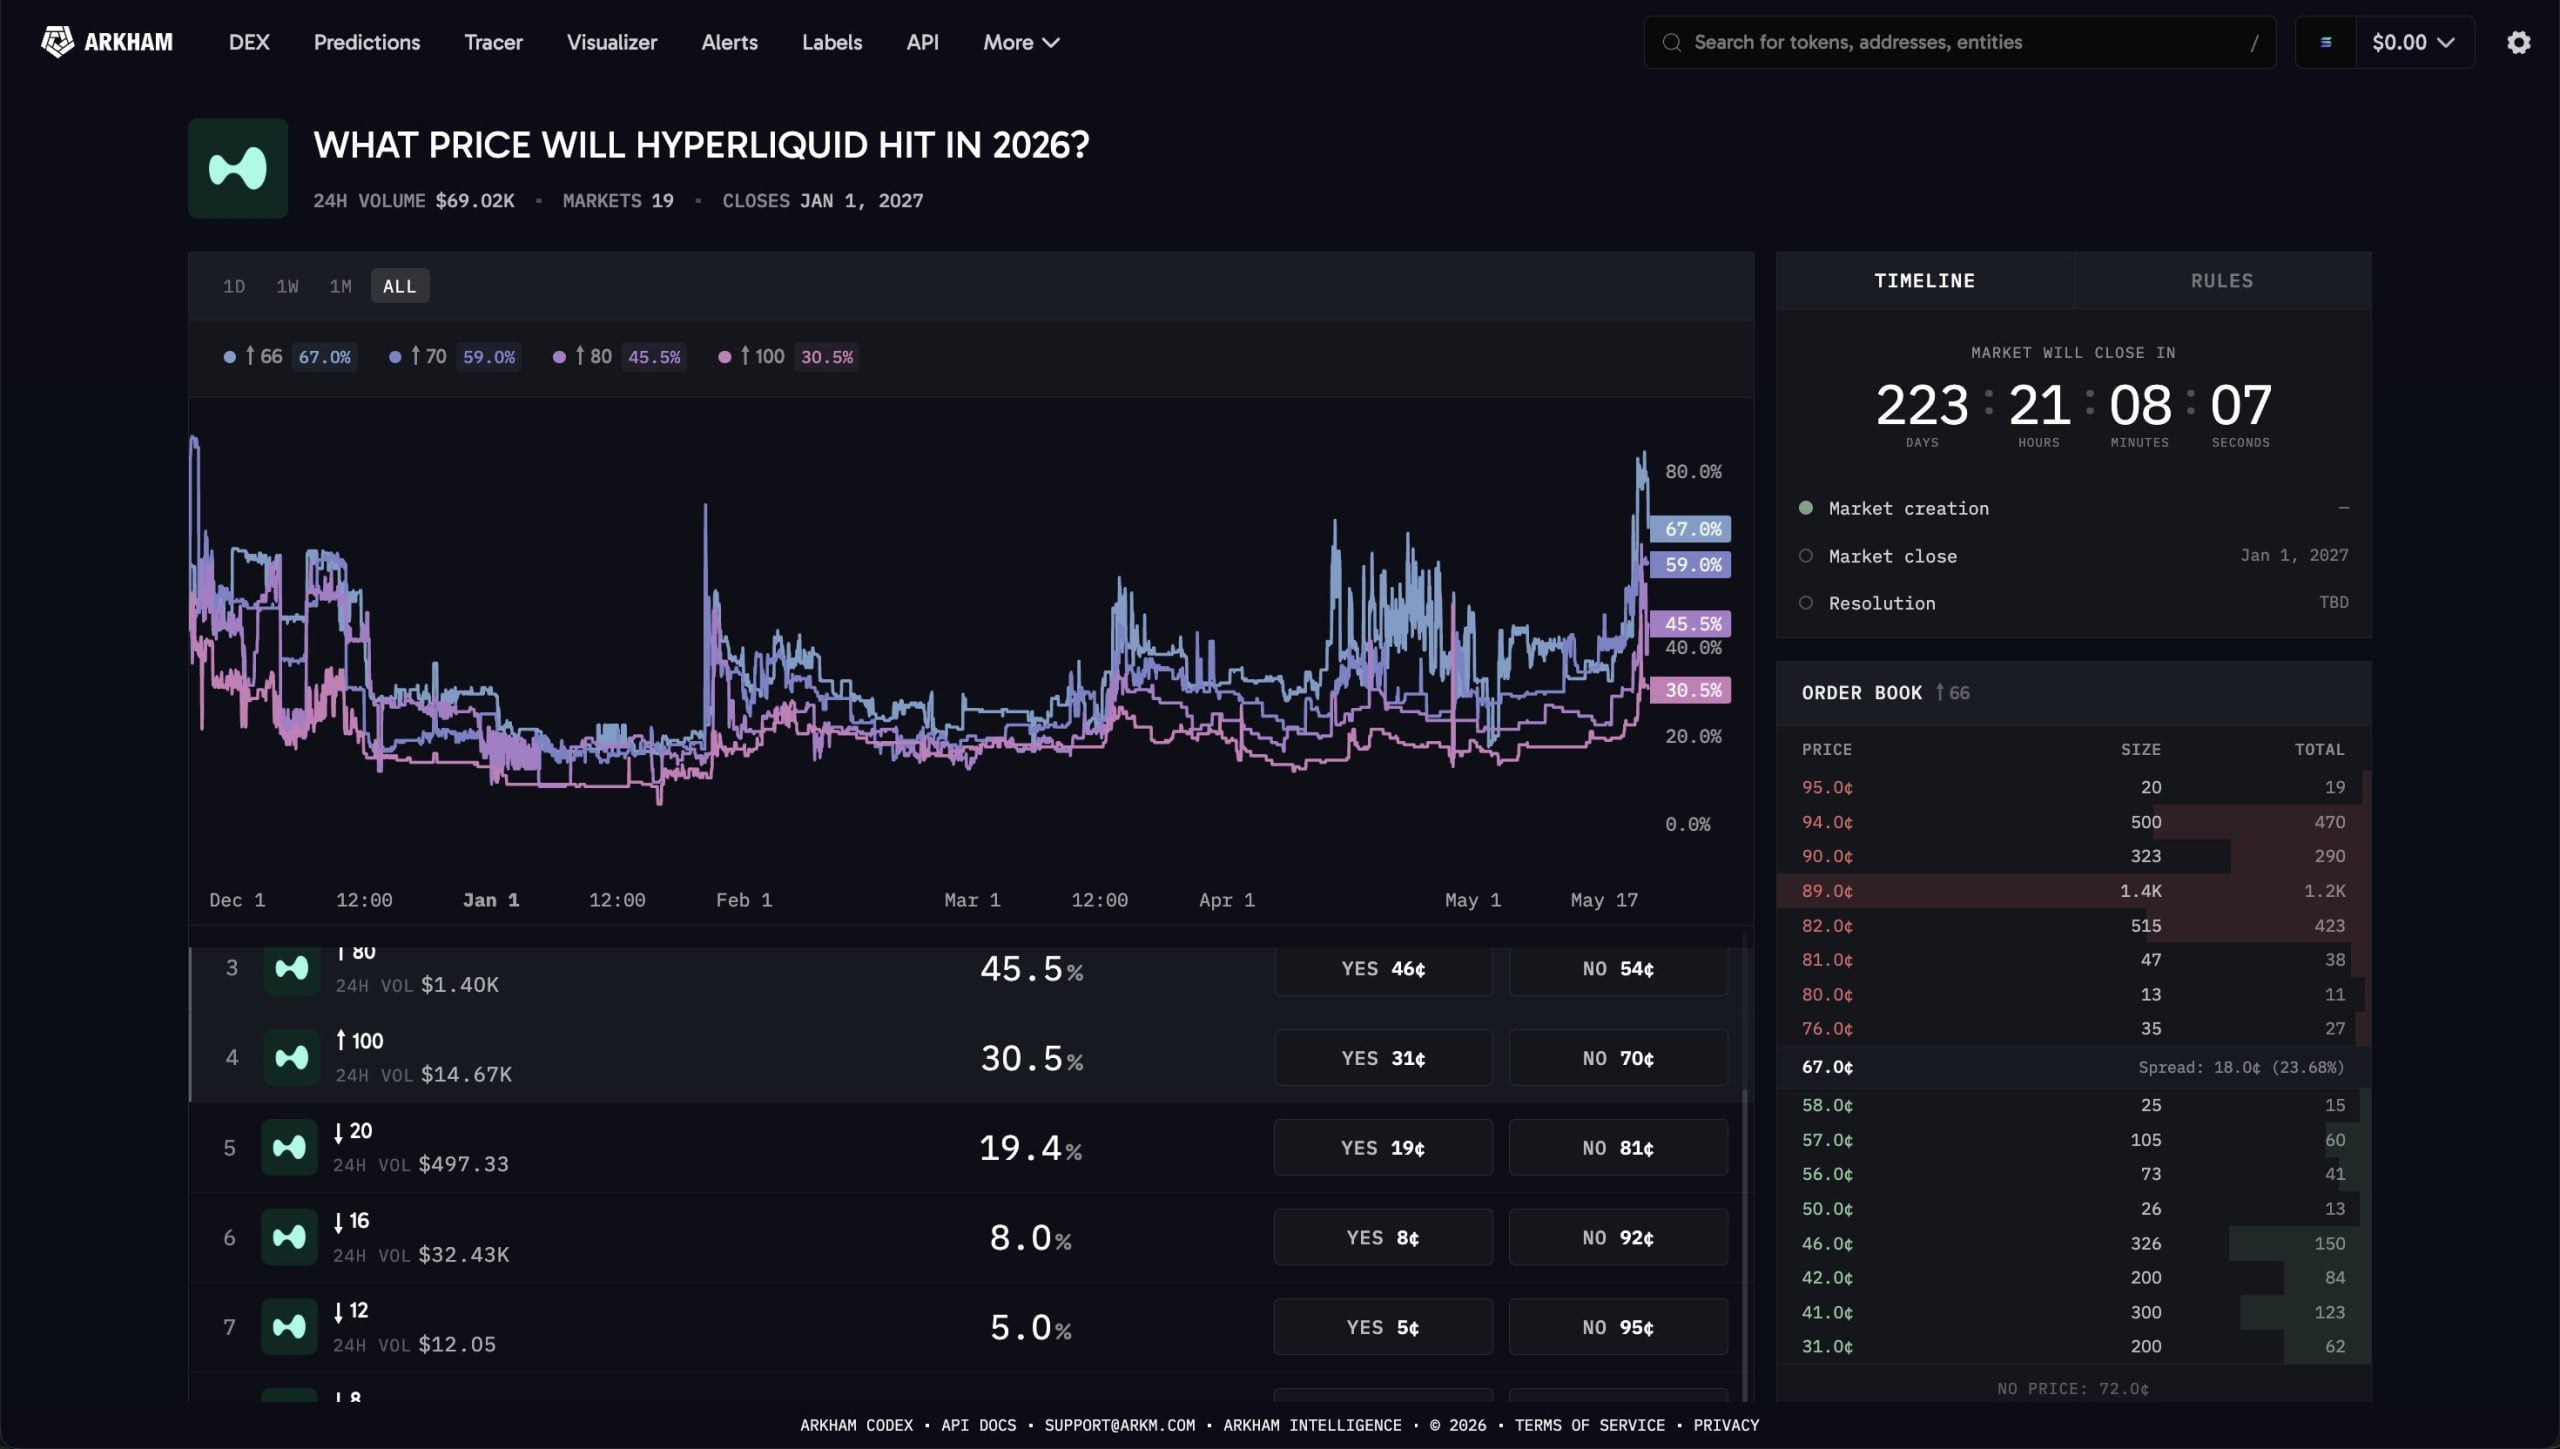Select the 95.0¢ ask order row
Image resolution: width=2560 pixels, height=1449 pixels.
[2073, 788]
